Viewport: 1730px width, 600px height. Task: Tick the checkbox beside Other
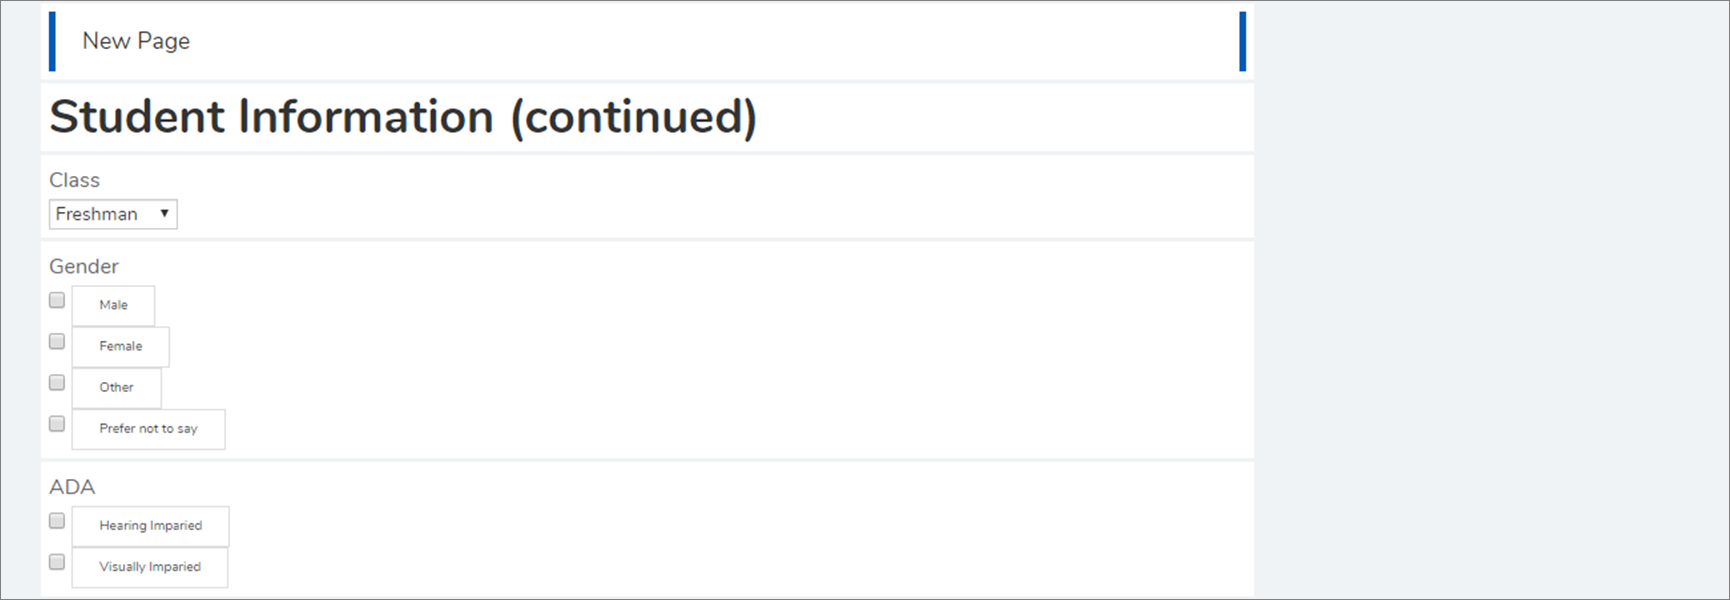click(57, 382)
